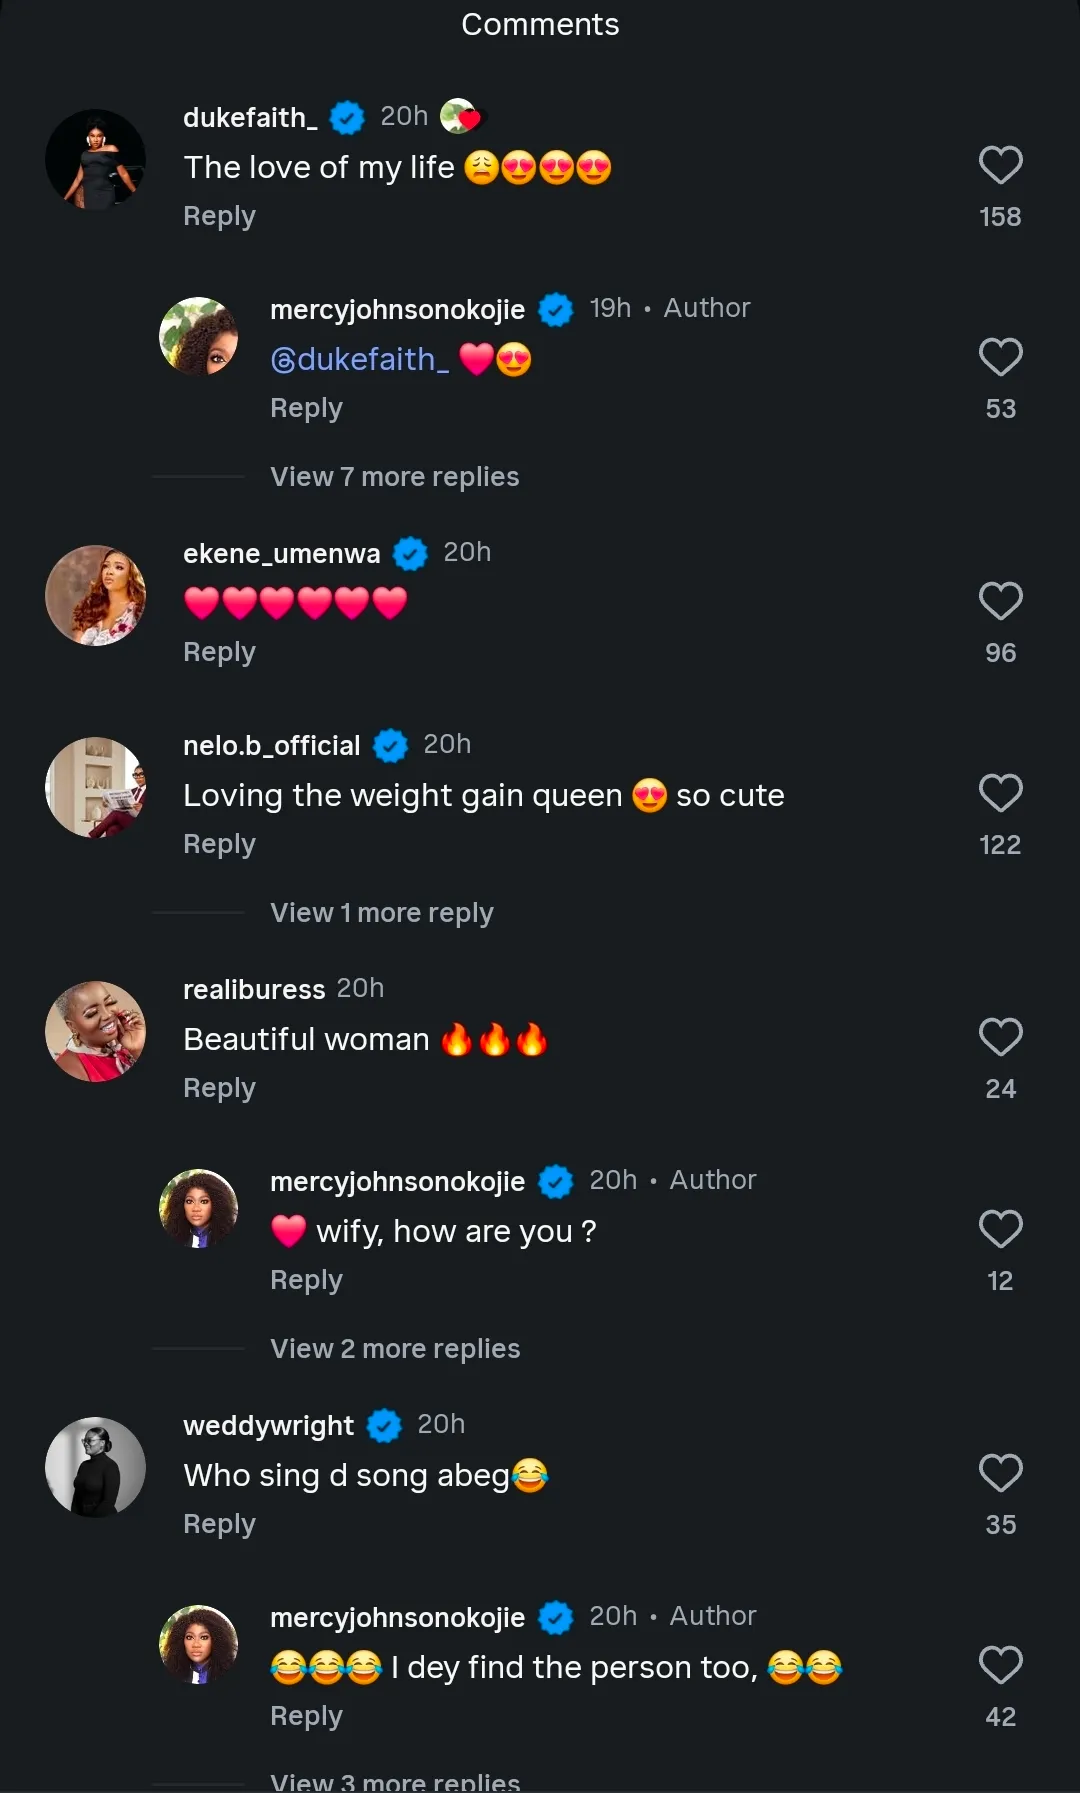Tap heart on ekene_umenwa's comment
The width and height of the screenshot is (1080, 1793).
(x=1000, y=602)
